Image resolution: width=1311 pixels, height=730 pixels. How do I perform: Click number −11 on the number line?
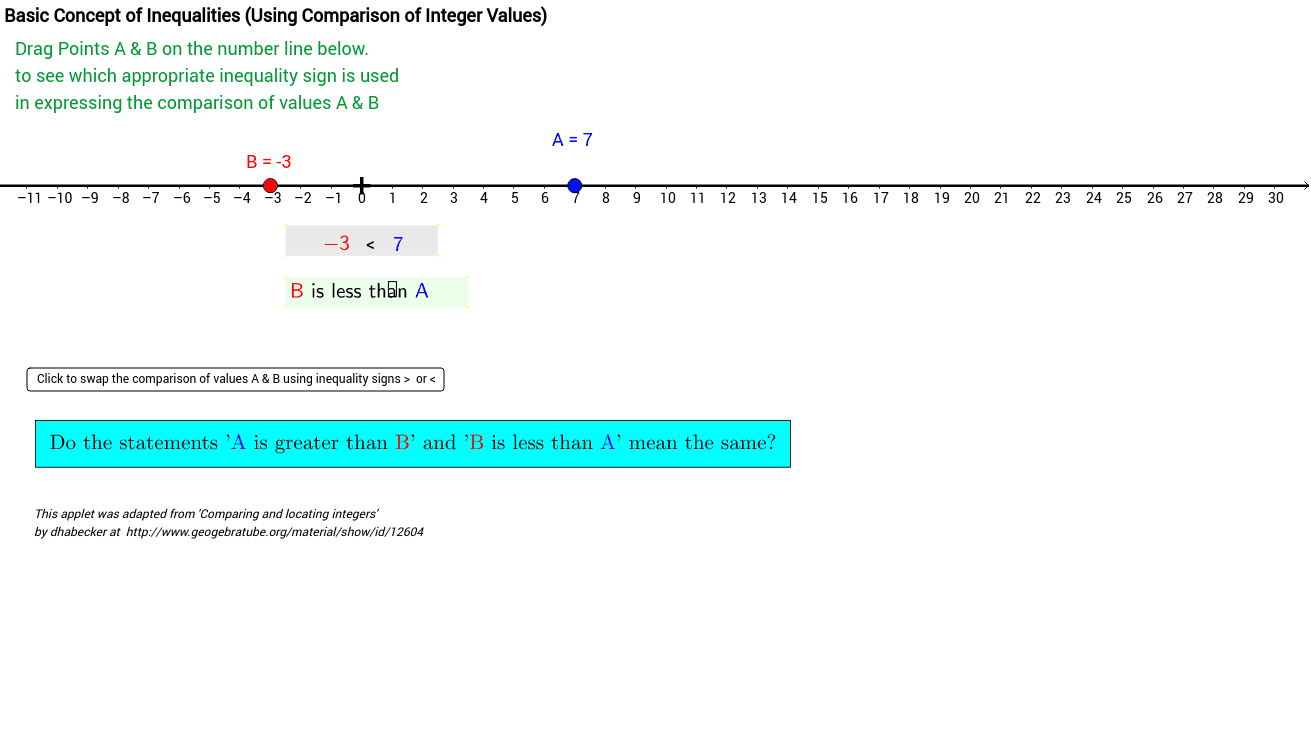[x=29, y=198]
